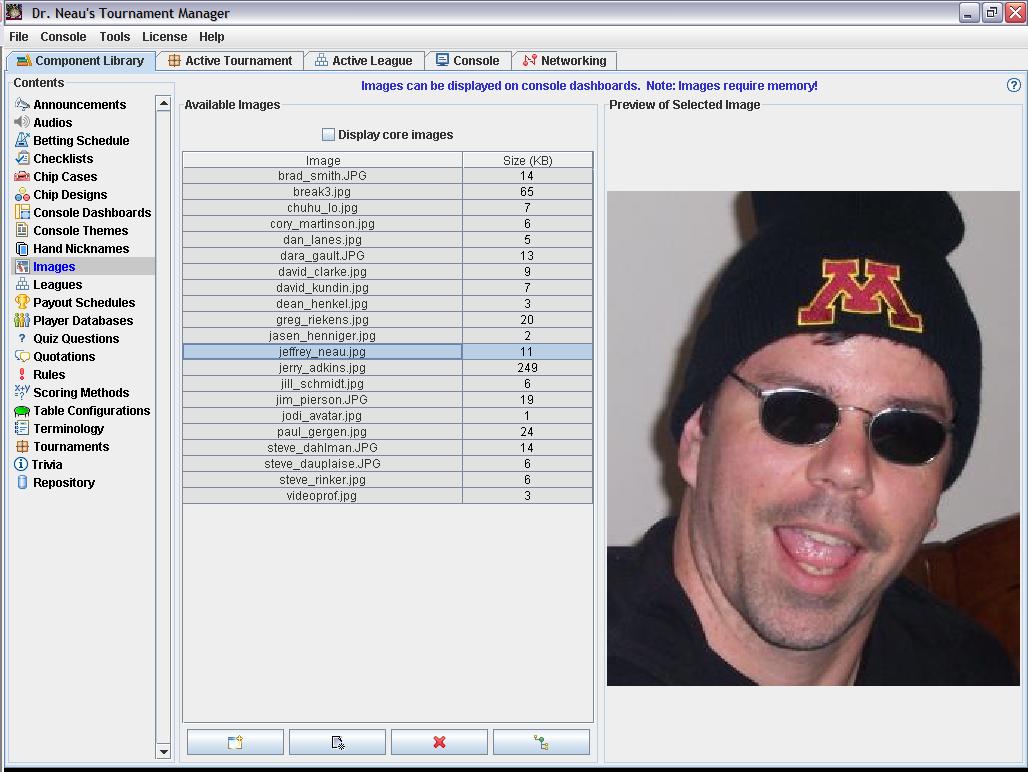Select cory_martinson.jpg in the list

point(387,223)
